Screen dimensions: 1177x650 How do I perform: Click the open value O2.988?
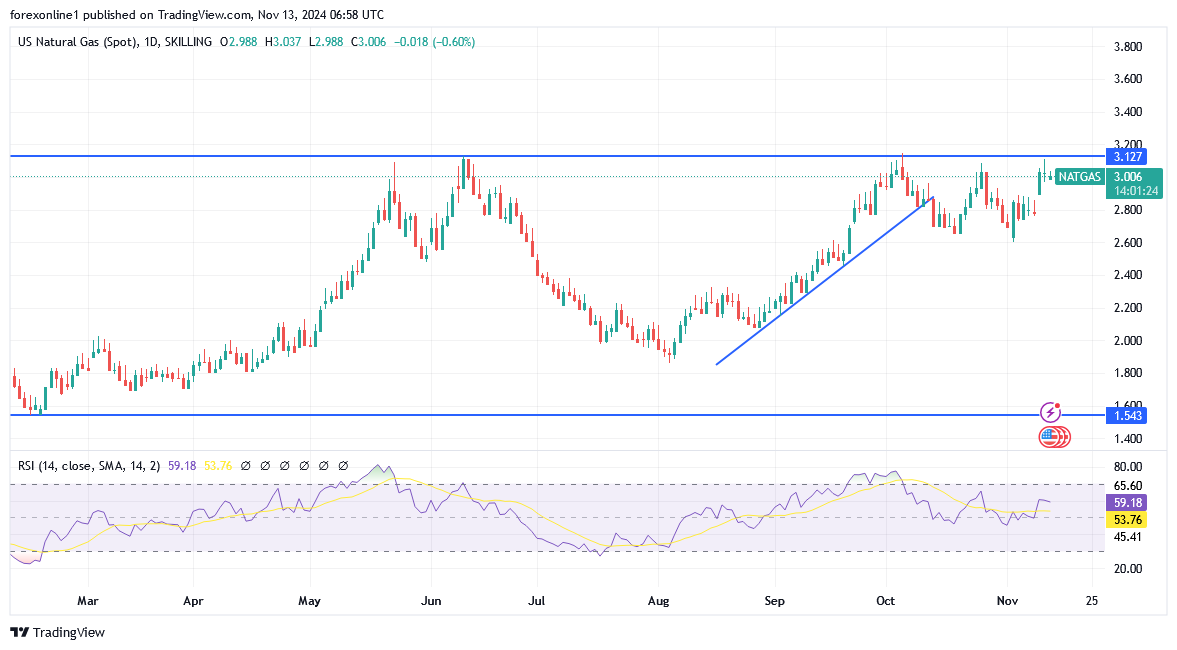[x=238, y=42]
